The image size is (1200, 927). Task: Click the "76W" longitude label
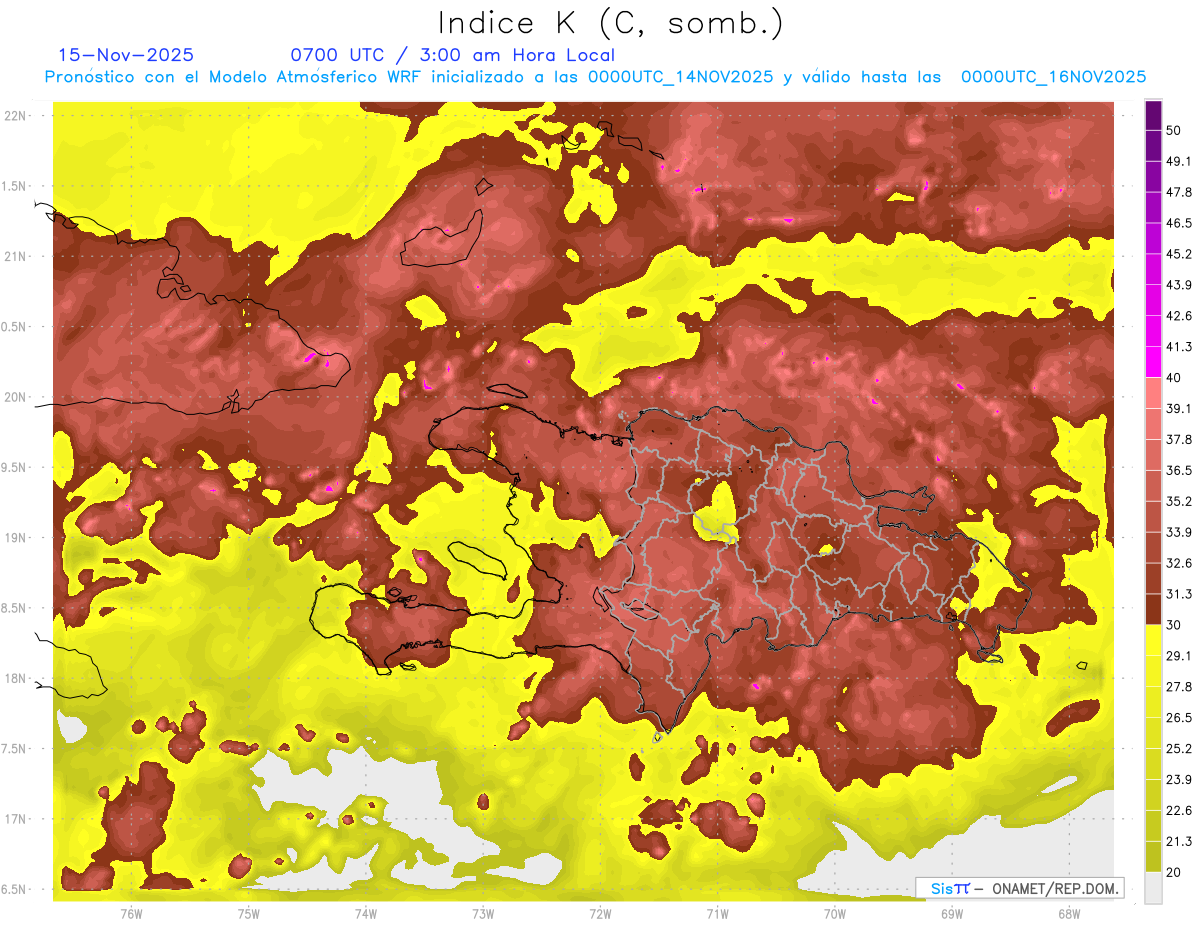click(x=131, y=914)
